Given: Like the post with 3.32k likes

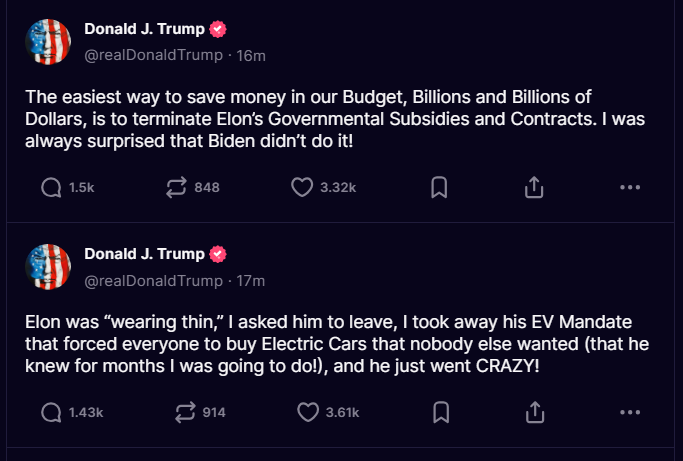Looking at the screenshot, I should pyautogui.click(x=302, y=187).
